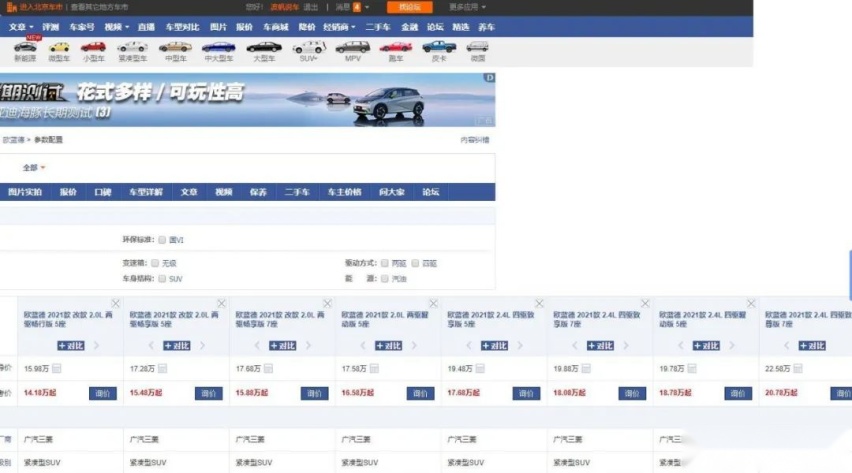Viewport: 852px width, 473px height.
Task: Expand the arrow next to the message badge
Action: pos(367,7)
